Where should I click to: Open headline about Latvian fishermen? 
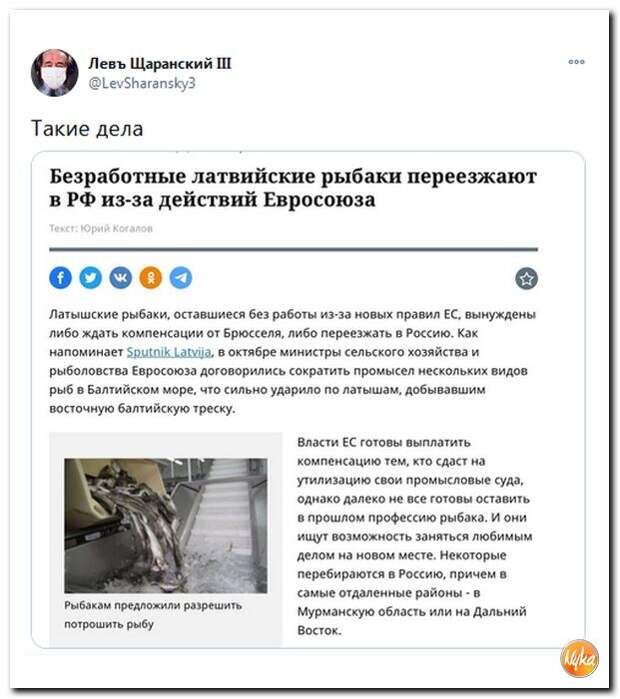(293, 188)
